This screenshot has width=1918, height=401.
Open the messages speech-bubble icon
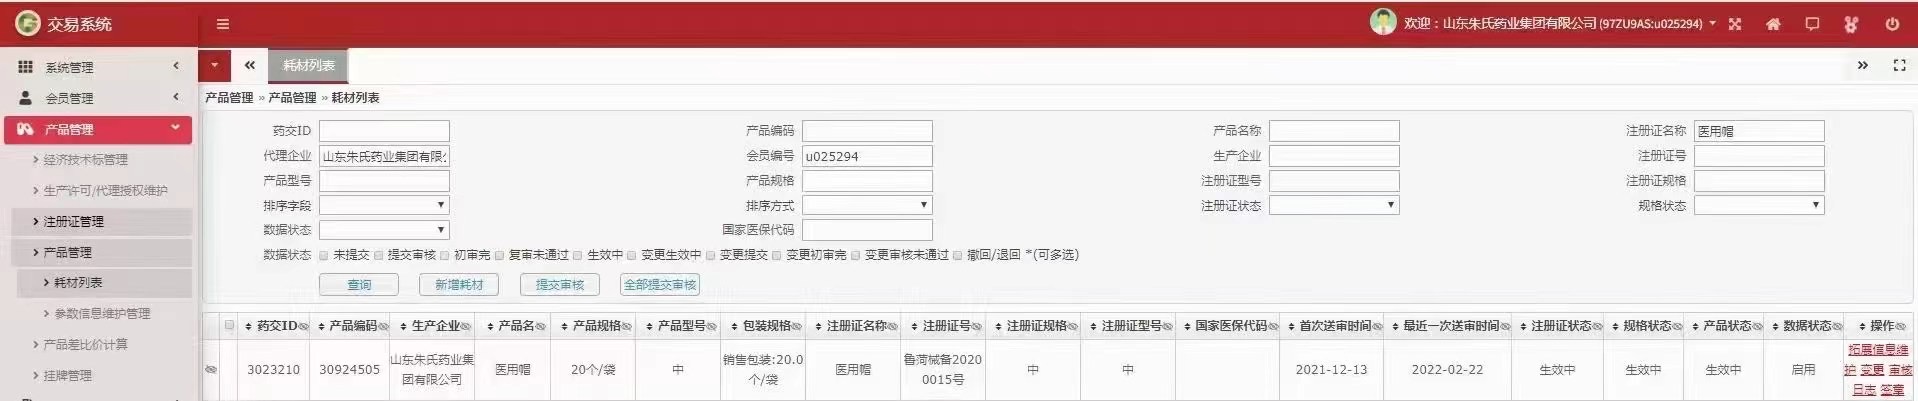coord(1812,24)
